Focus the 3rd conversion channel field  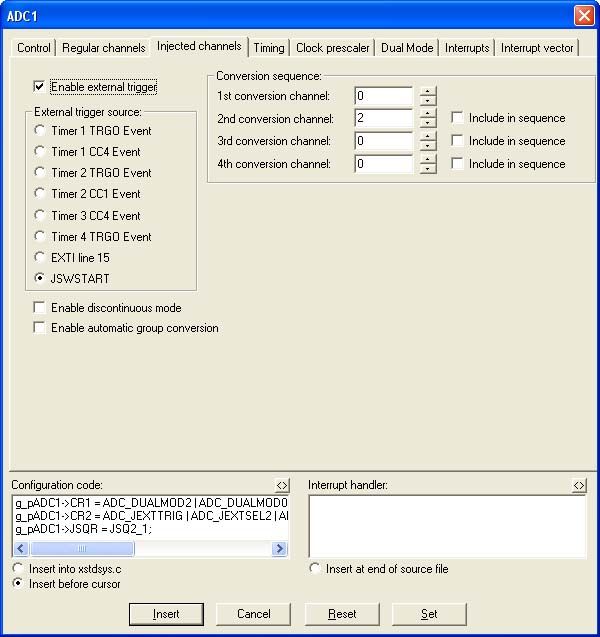click(x=383, y=141)
